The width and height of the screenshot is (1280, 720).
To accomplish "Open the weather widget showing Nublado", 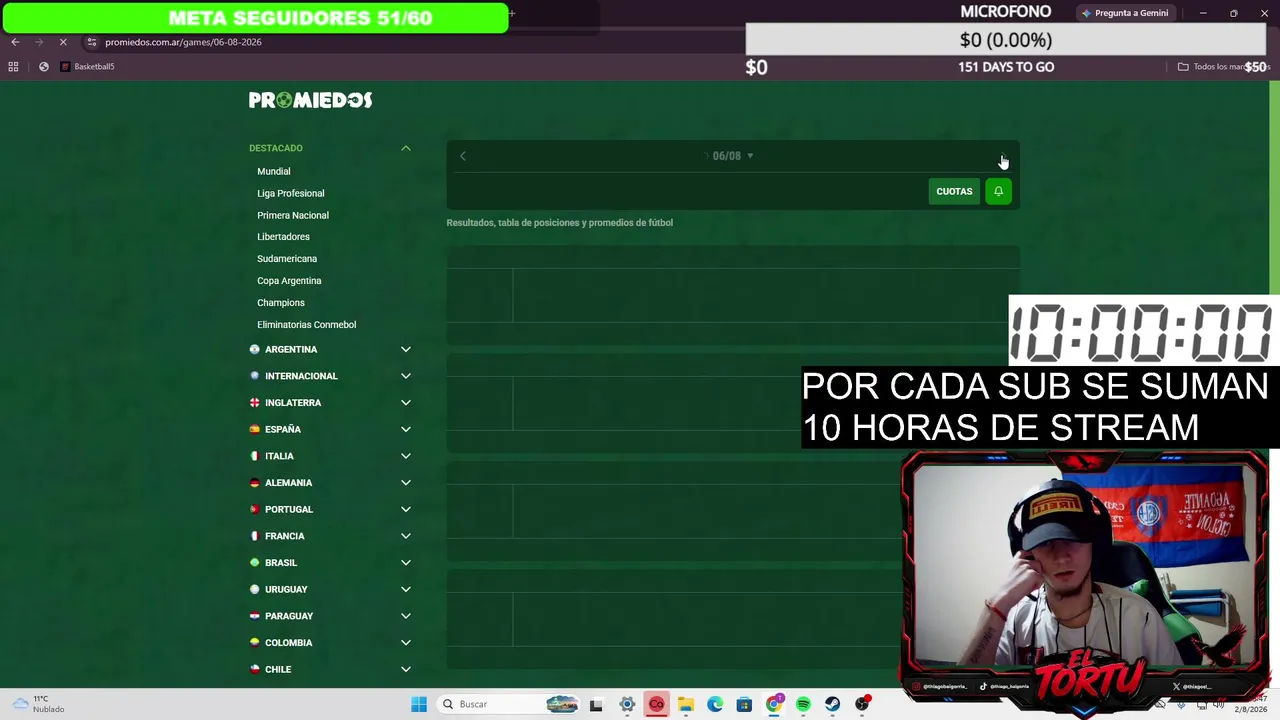I will [x=36, y=704].
